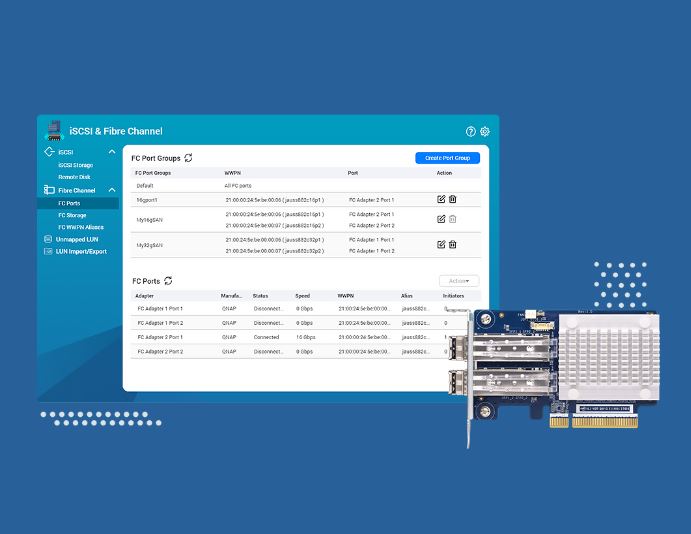Open Remote Disk in sidebar
The width and height of the screenshot is (691, 534).
(73, 177)
